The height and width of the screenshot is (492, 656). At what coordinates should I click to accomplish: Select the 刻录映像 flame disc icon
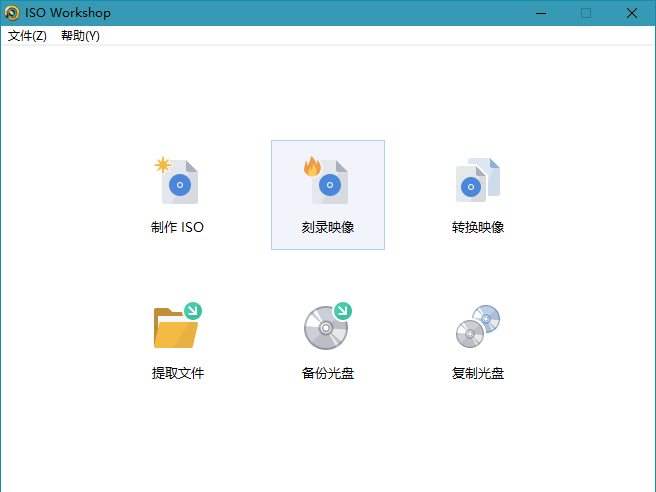pyautogui.click(x=327, y=180)
